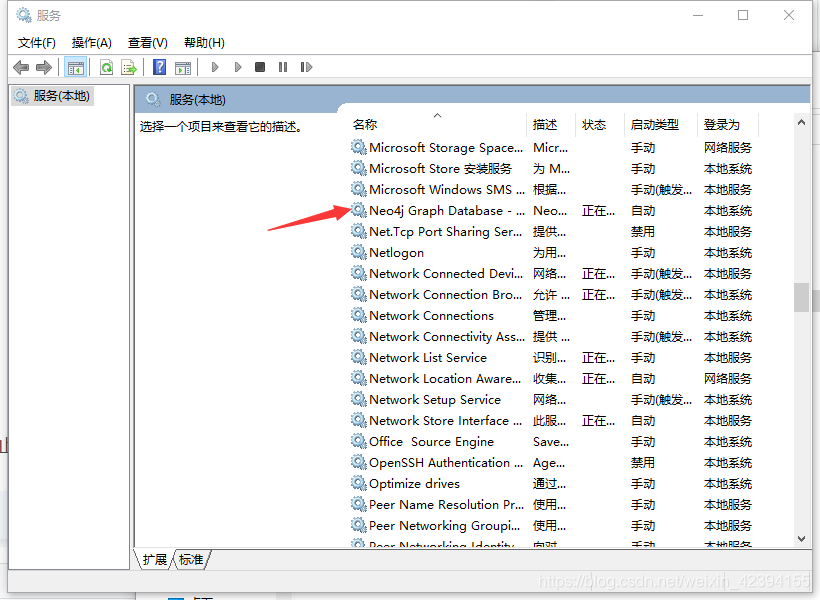The image size is (820, 600).
Task: Close the 服务 window
Action: point(789,15)
